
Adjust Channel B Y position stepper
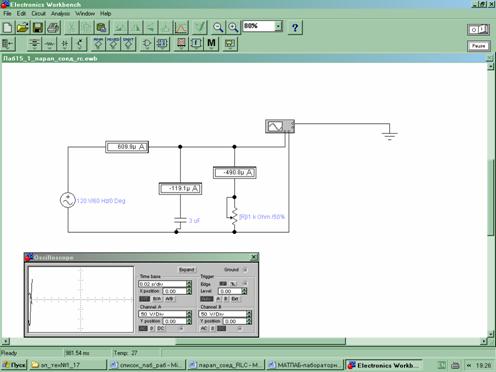[249, 321]
